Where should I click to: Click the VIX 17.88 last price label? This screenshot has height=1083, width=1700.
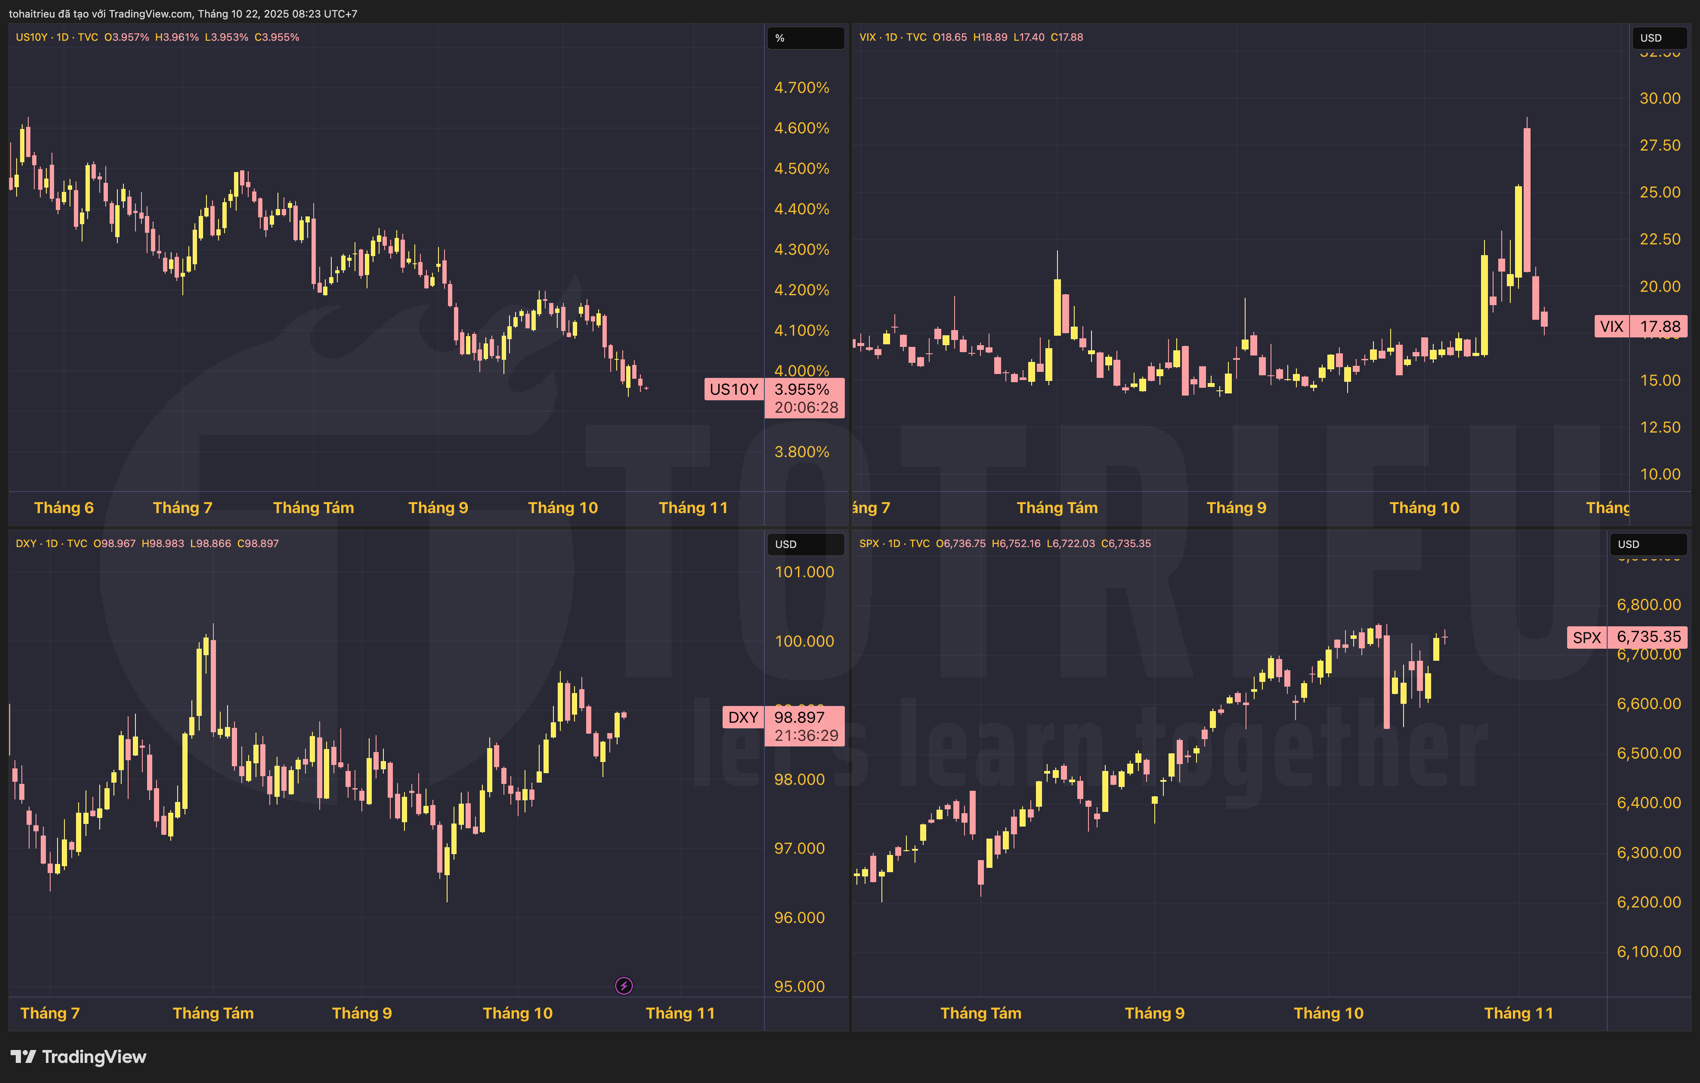coord(1659,326)
